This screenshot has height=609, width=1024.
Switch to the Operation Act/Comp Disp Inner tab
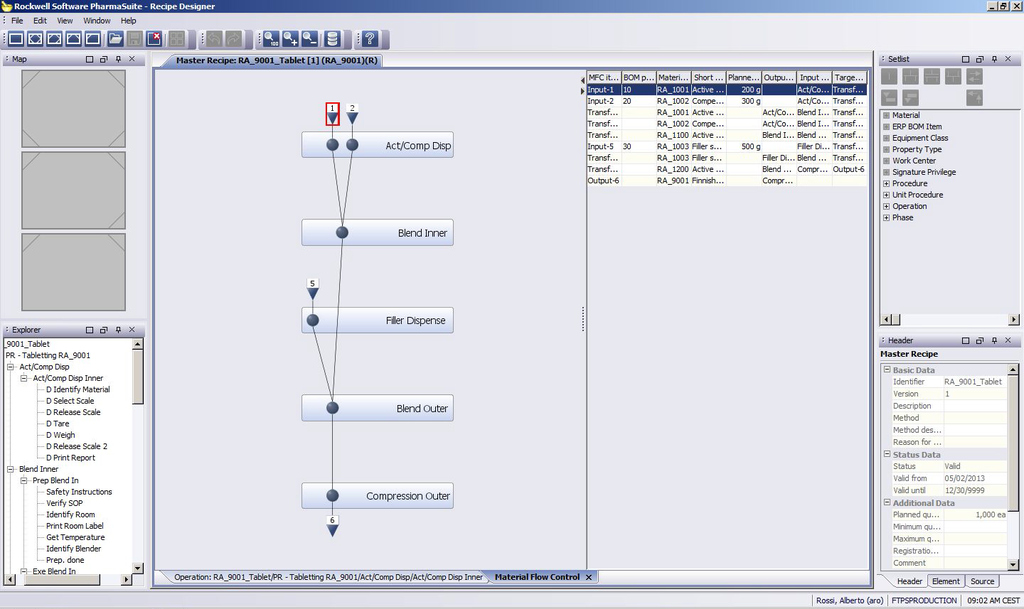pyautogui.click(x=328, y=577)
